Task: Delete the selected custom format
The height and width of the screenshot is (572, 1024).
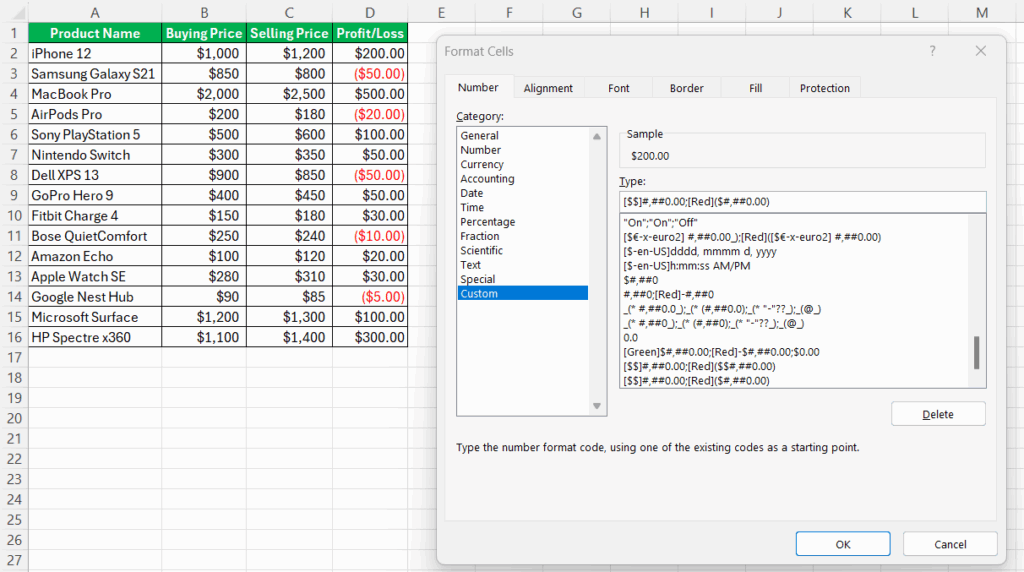Action: coord(937,414)
